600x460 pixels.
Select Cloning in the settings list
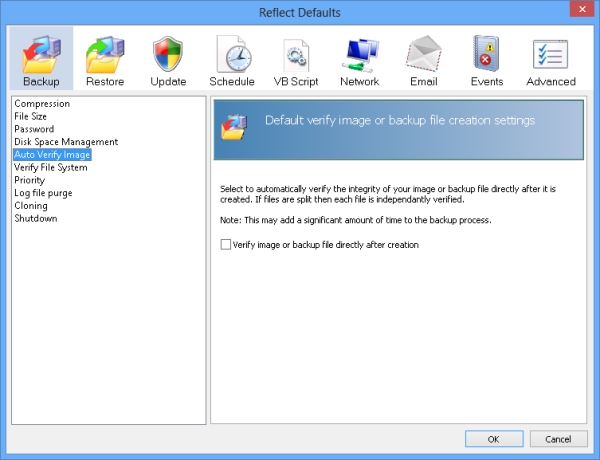coord(31,206)
